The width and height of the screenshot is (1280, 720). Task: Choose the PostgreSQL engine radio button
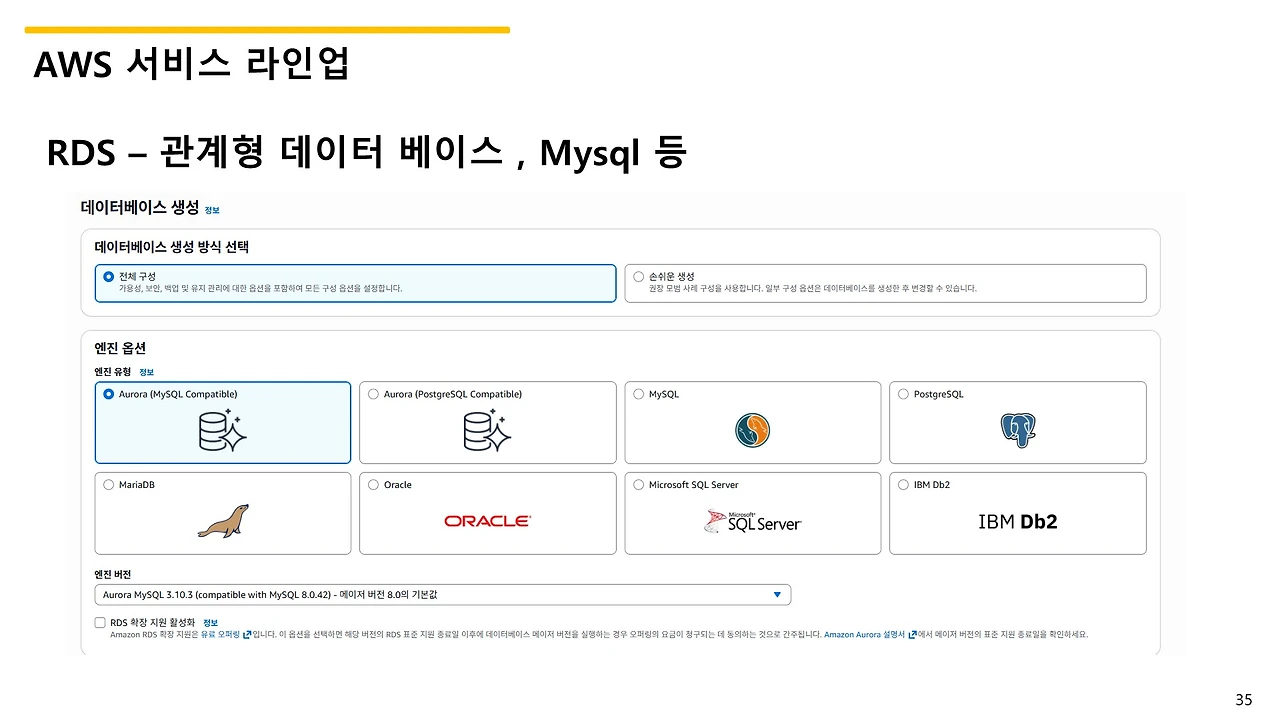pyautogui.click(x=904, y=394)
